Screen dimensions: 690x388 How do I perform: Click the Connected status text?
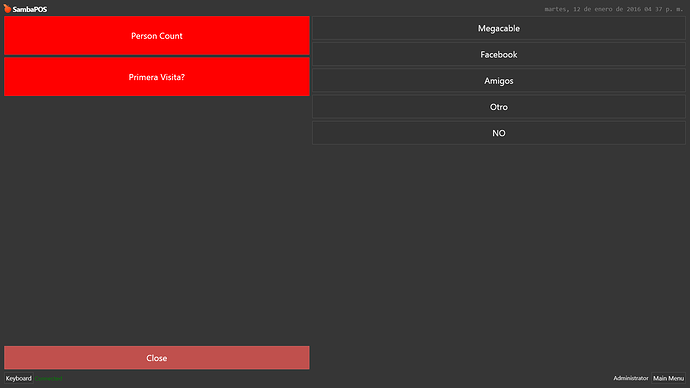(x=48, y=379)
